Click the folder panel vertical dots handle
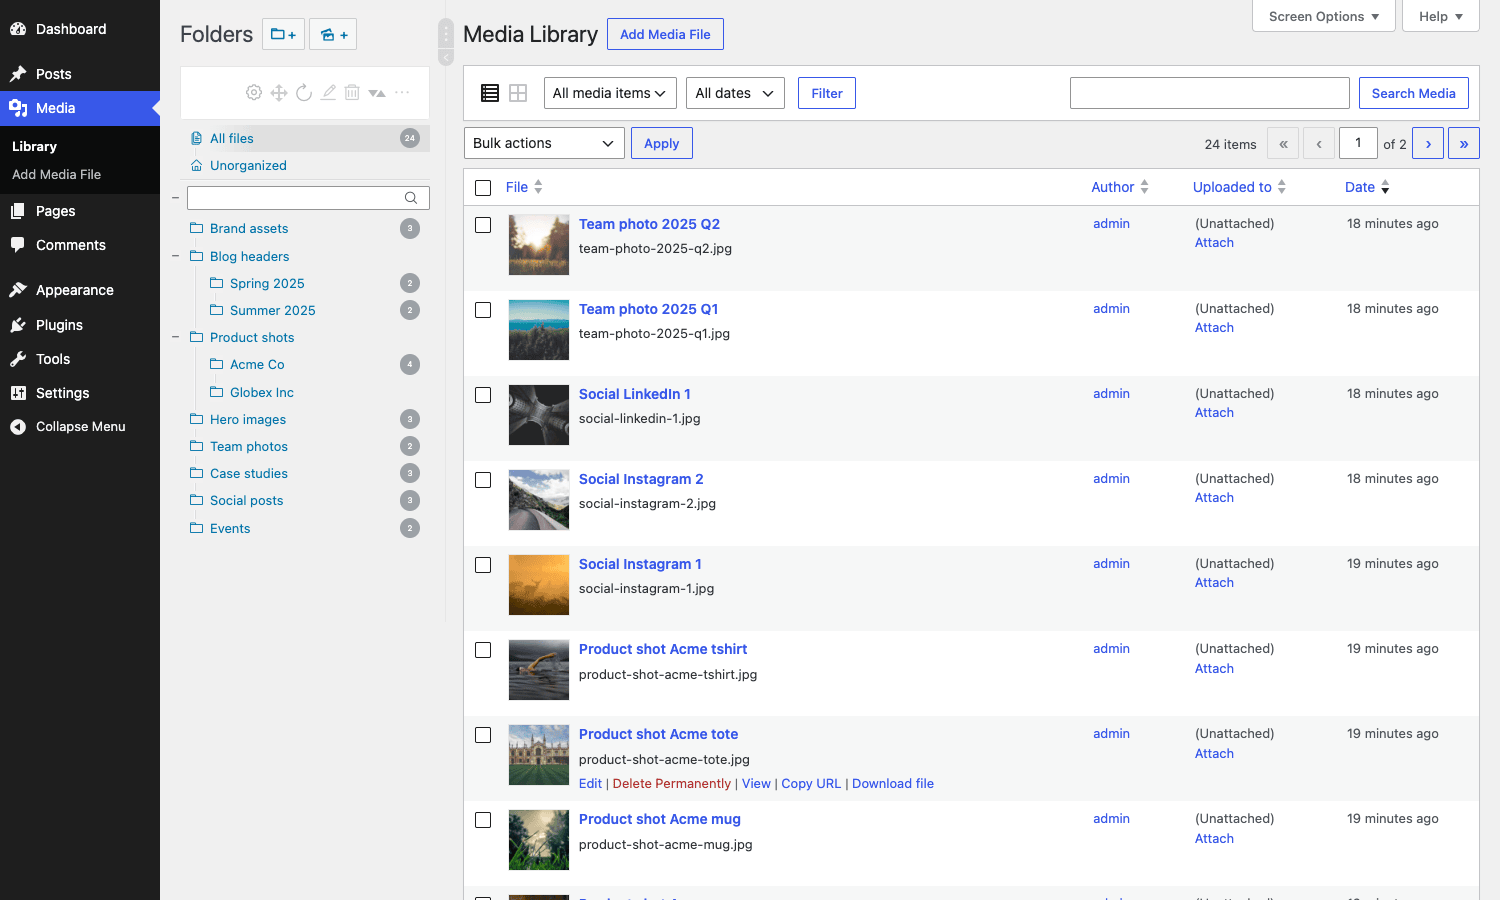Image resolution: width=1500 pixels, height=900 pixels. point(446,34)
